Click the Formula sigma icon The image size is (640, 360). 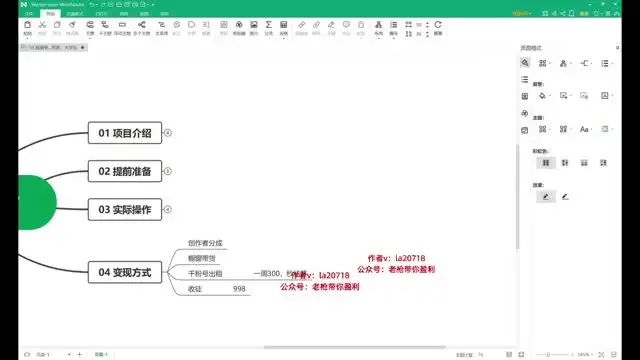pyautogui.click(x=269, y=25)
